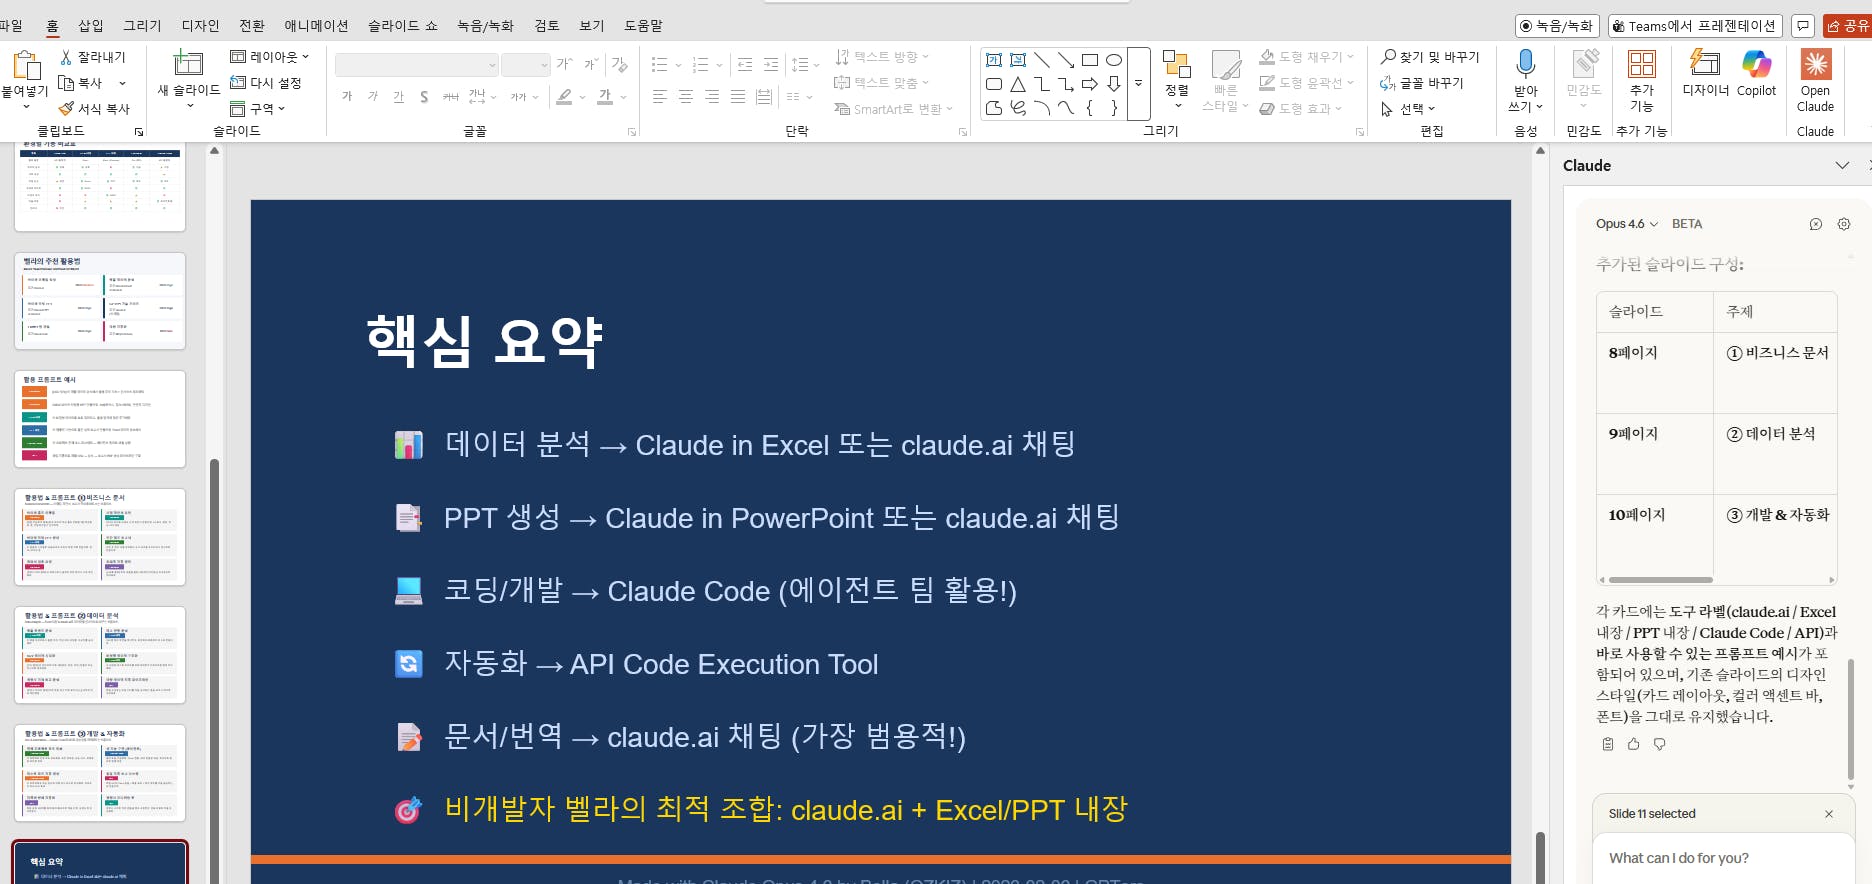Give thumbs up to Claude response
Screen dimensions: 1872x884
tap(1634, 744)
